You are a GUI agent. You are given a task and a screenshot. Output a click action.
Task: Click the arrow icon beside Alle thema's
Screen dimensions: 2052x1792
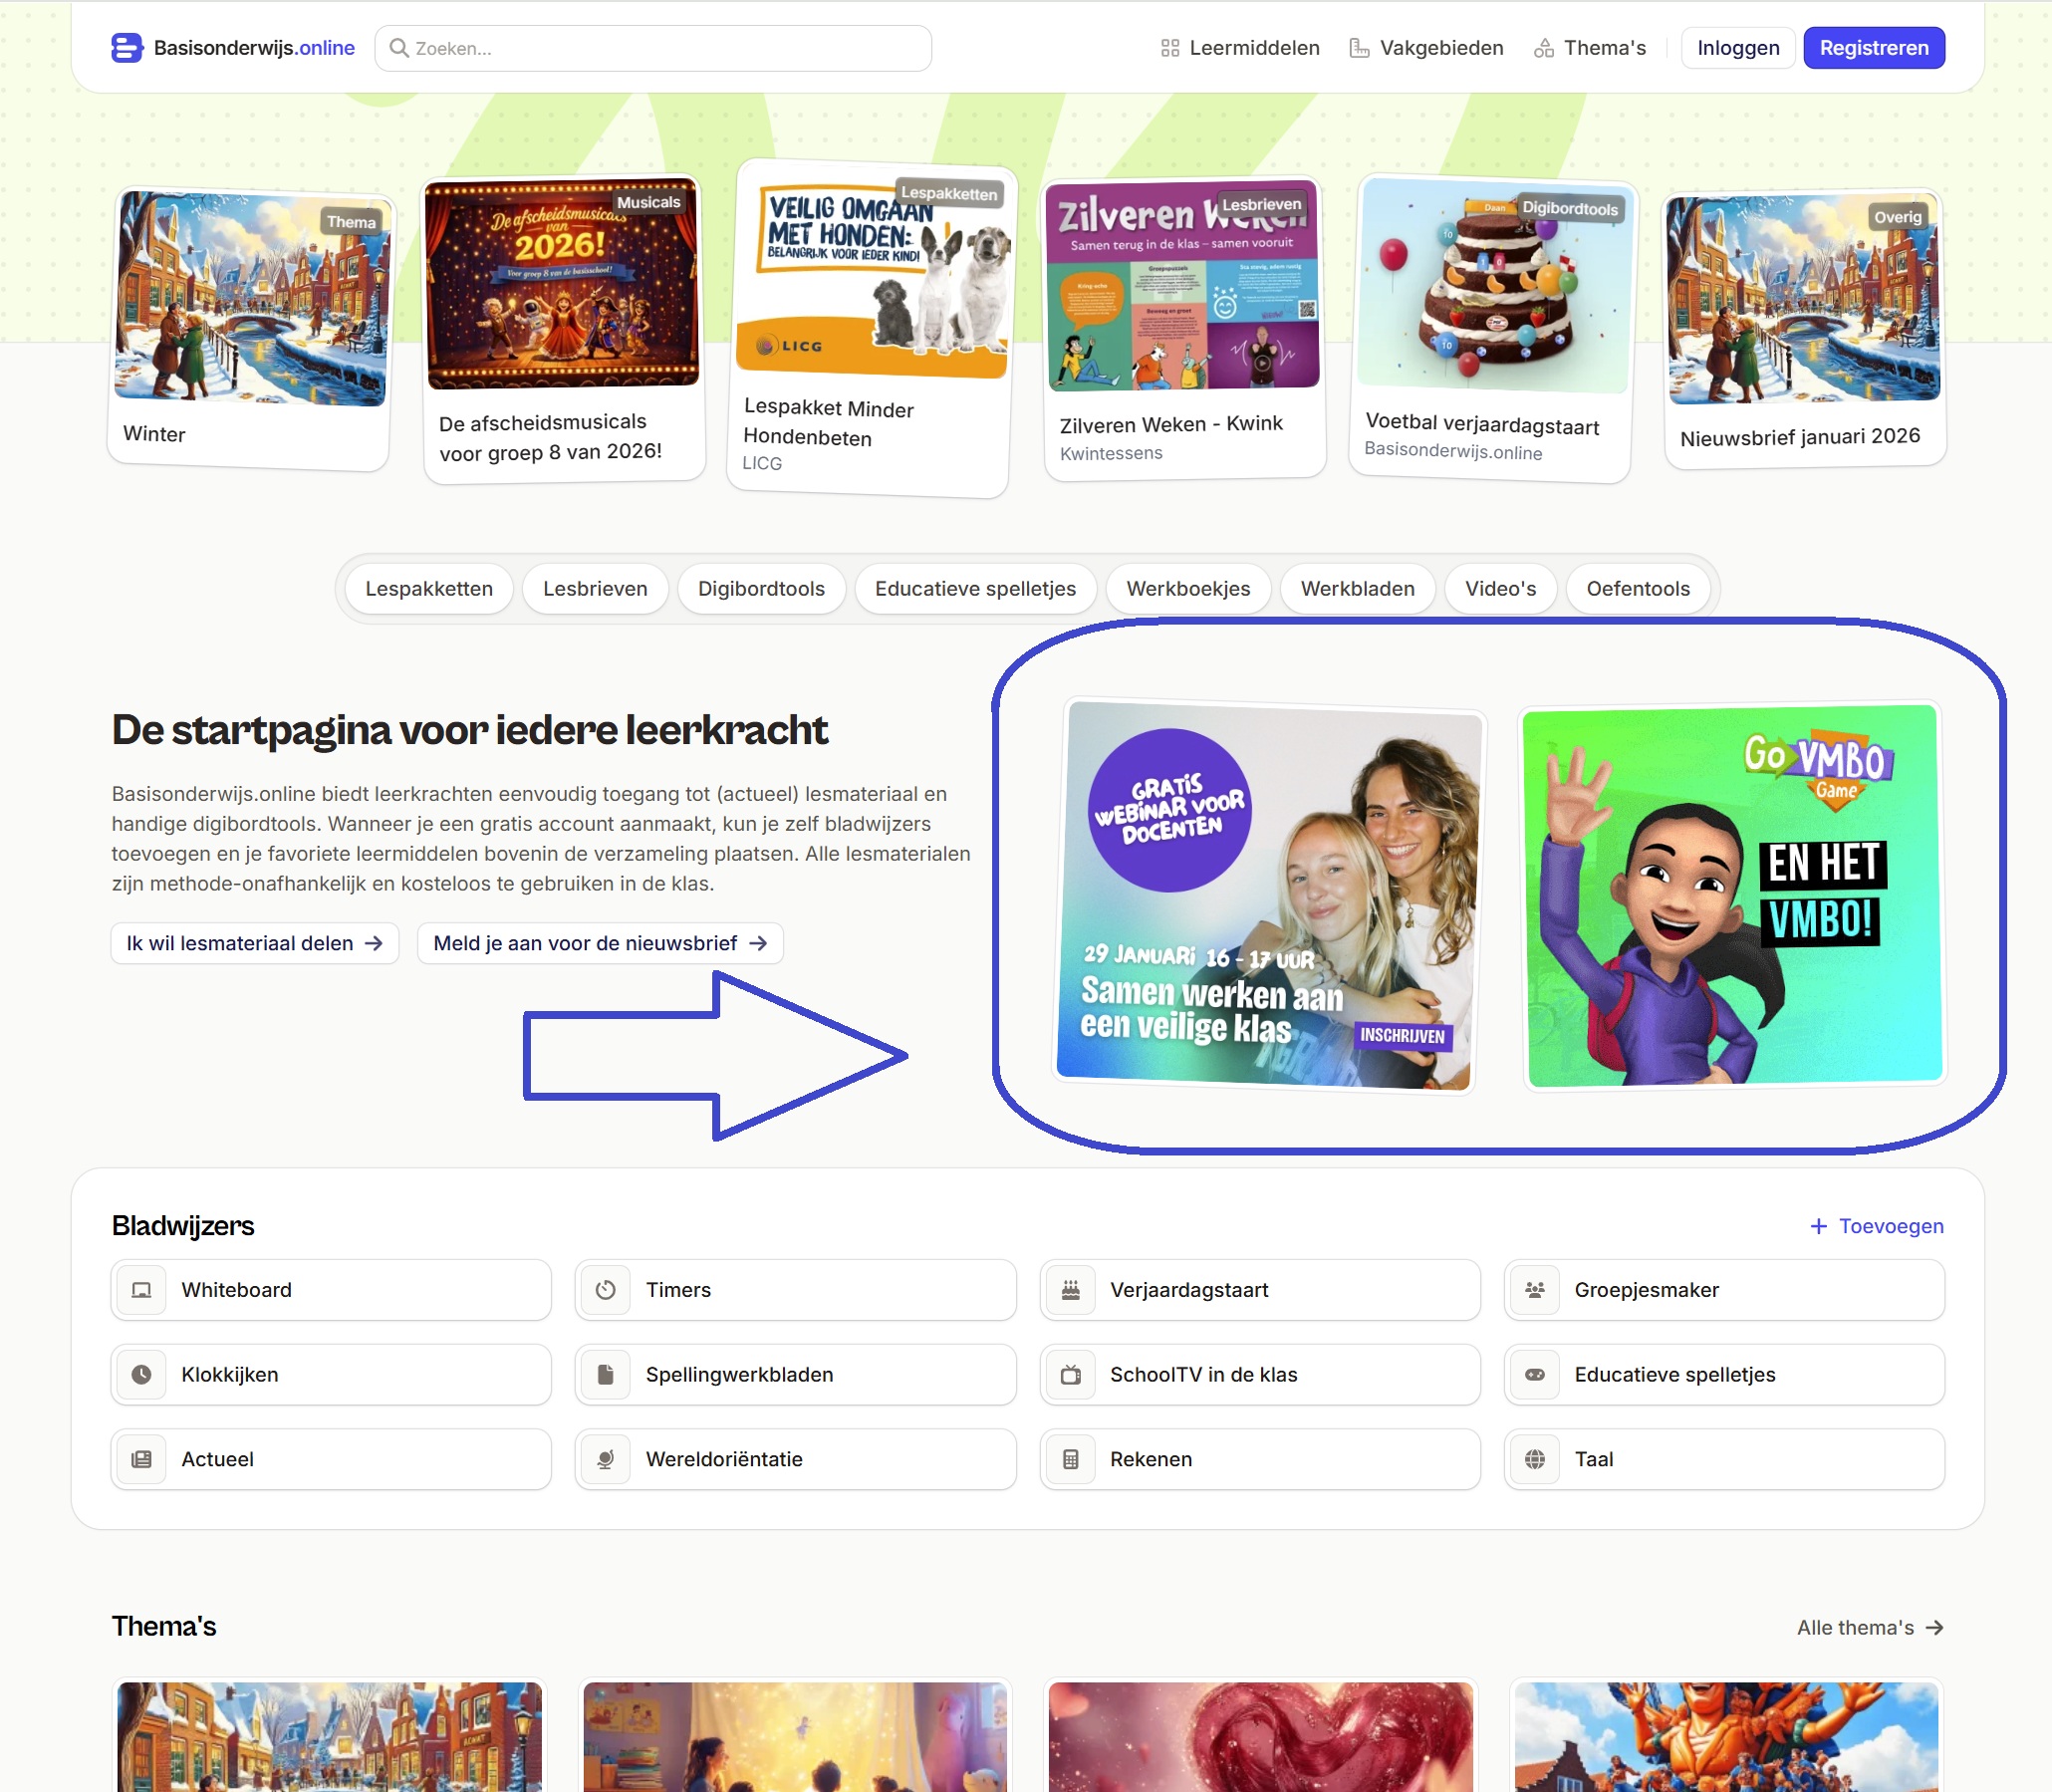1935,1628
